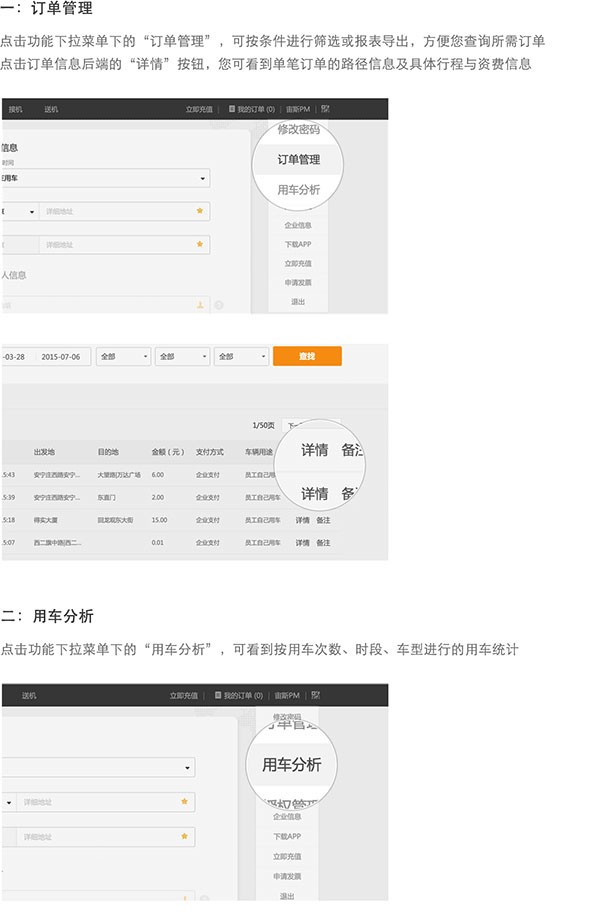
Task: Click 立即充值 in the 用车分析 illustration top bar
Action: [x=184, y=696]
